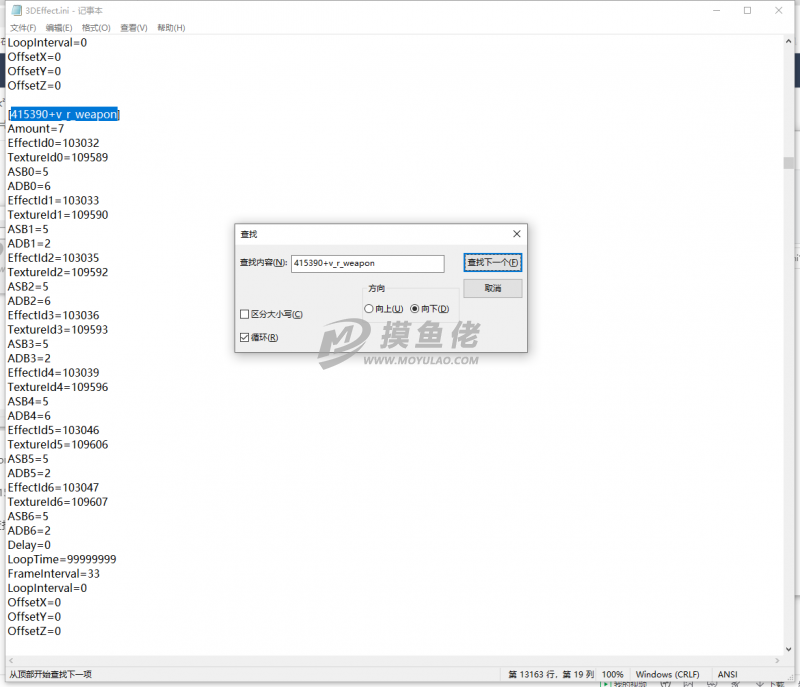The height and width of the screenshot is (687, 800).
Task: Expand the 格式(O) menu
Action: (x=96, y=28)
